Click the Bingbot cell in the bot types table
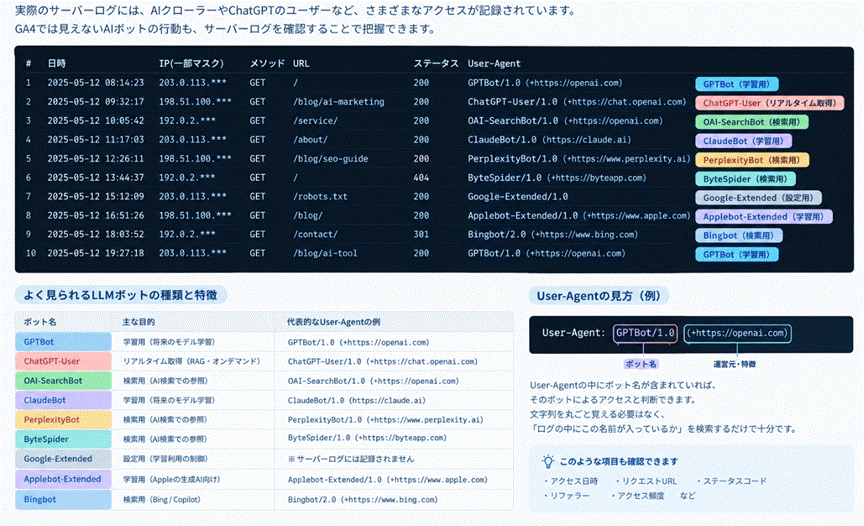Screen dimensions: 864x526 [63, 500]
